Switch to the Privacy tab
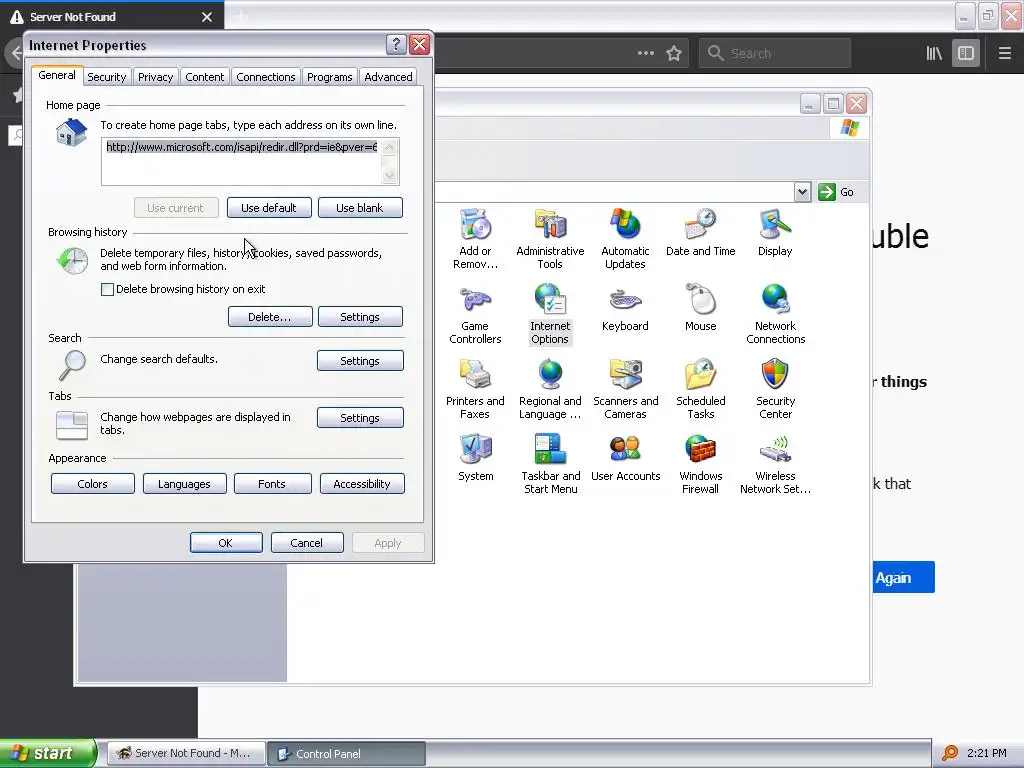 [155, 77]
